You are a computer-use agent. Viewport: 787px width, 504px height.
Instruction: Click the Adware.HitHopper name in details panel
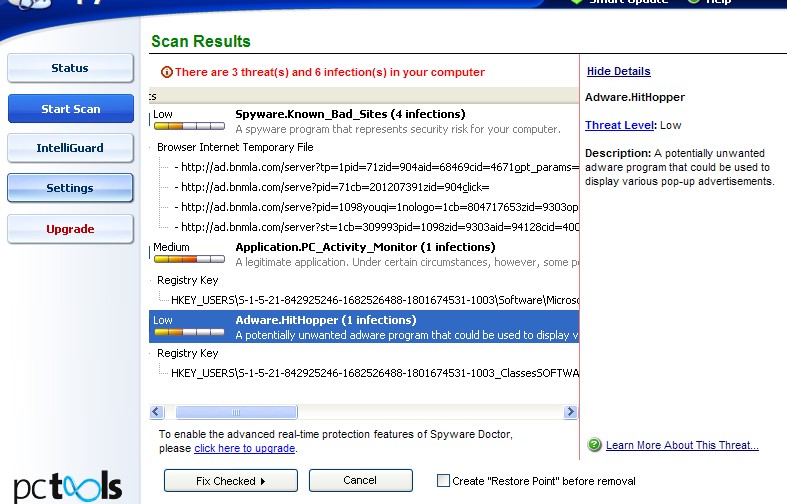coord(635,97)
